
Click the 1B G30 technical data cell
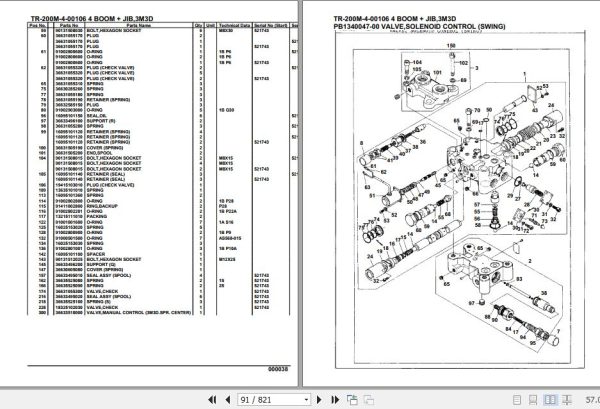coord(226,110)
